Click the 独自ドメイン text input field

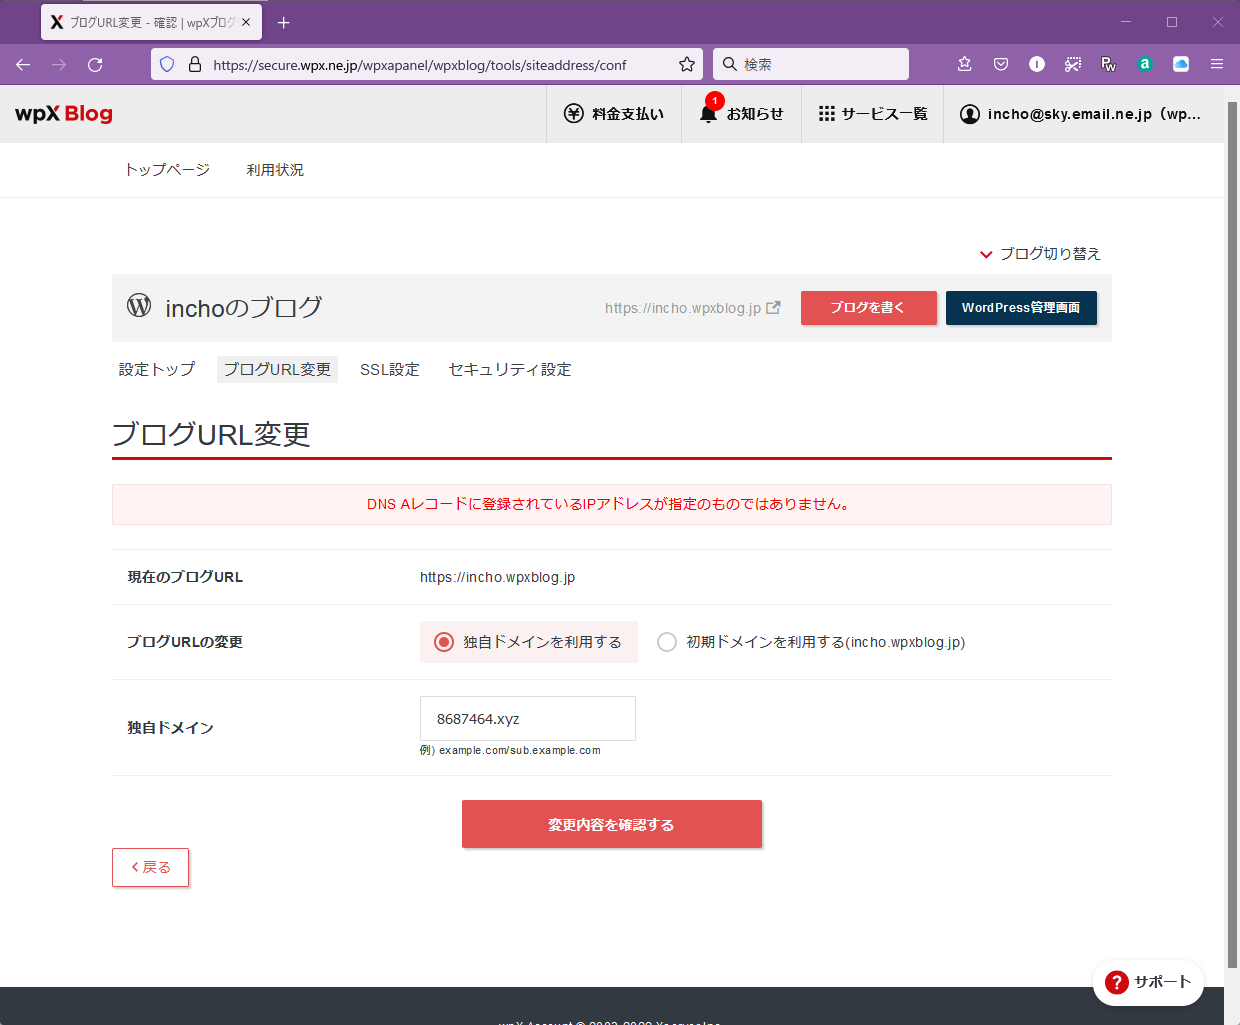point(527,719)
